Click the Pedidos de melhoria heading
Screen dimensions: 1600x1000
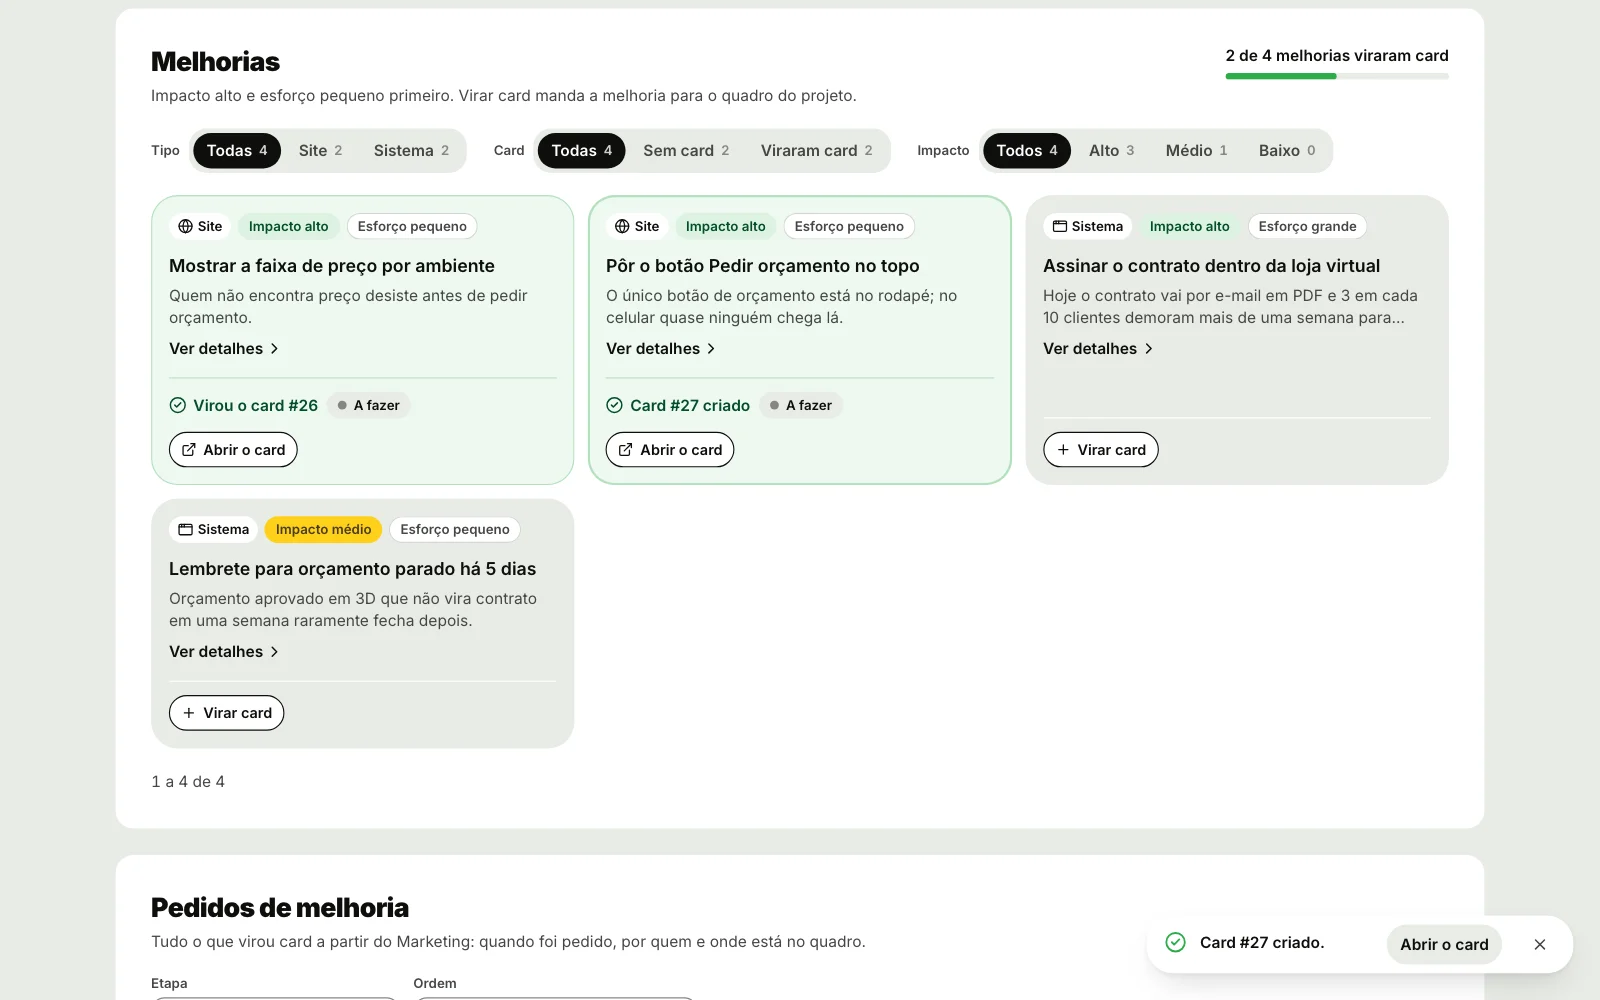pyautogui.click(x=280, y=908)
